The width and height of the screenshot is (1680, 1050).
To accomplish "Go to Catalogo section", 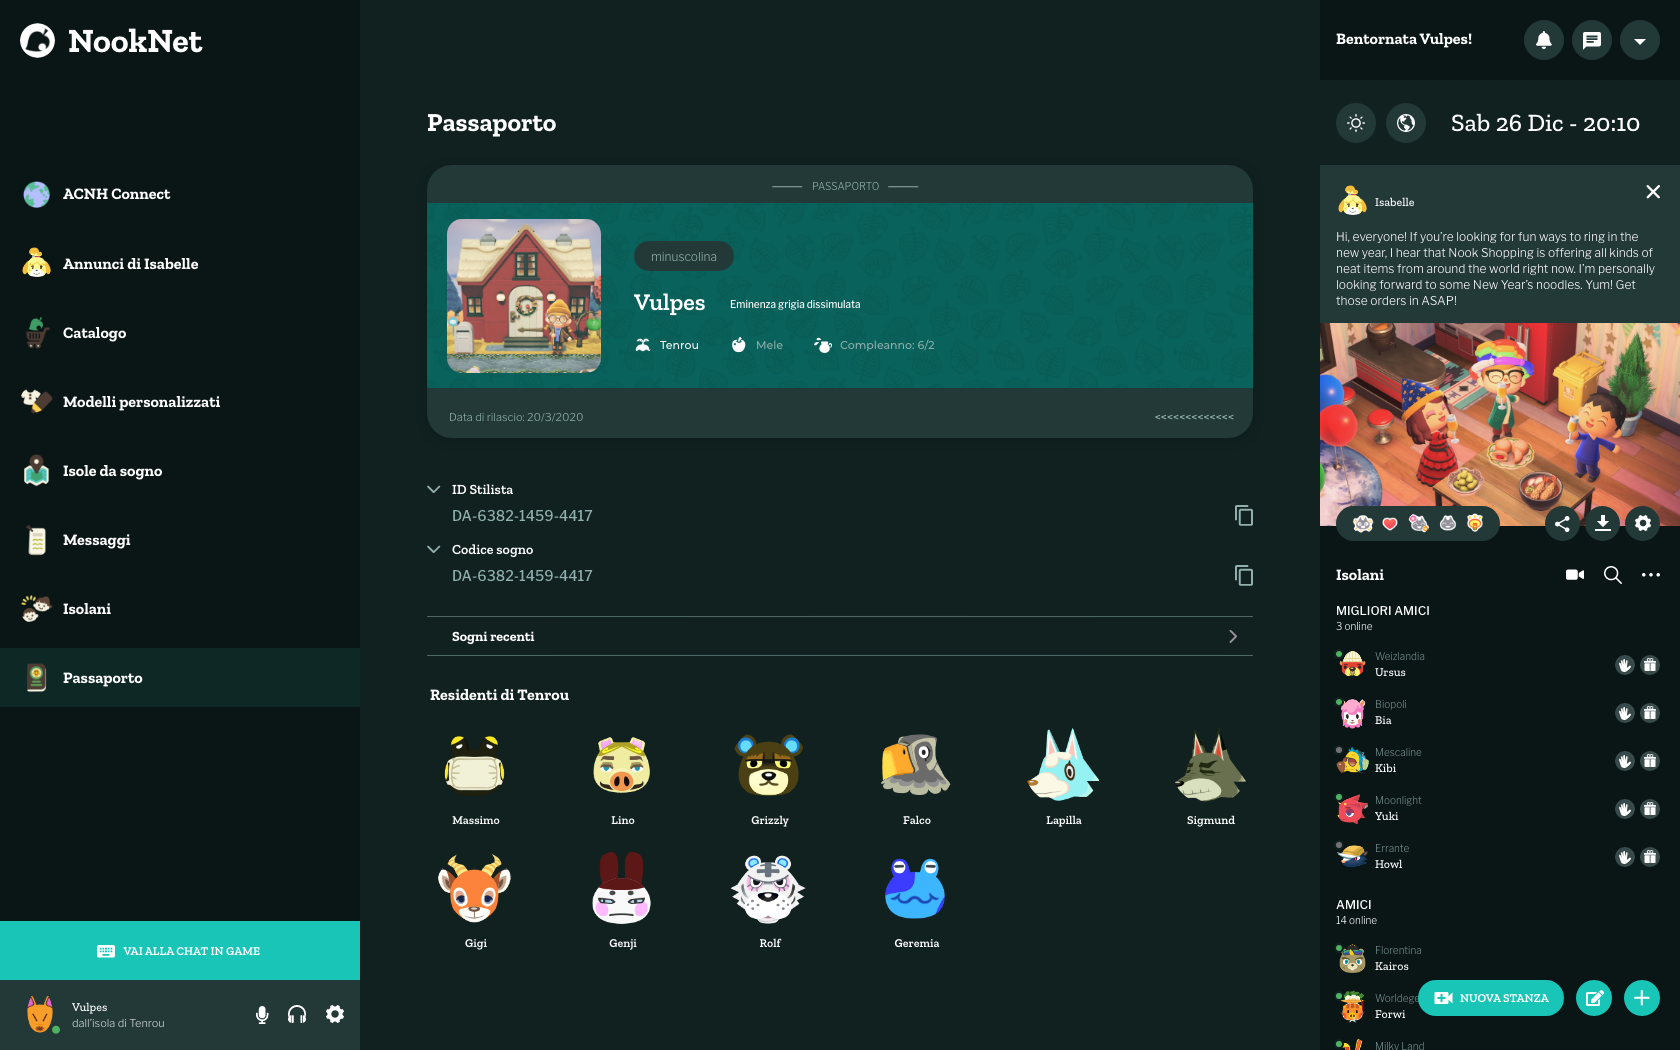I will (180, 333).
